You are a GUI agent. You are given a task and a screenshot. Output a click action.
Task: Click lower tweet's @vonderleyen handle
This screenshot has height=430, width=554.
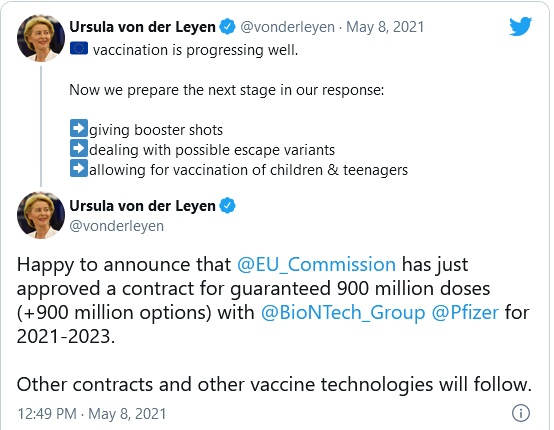(117, 226)
